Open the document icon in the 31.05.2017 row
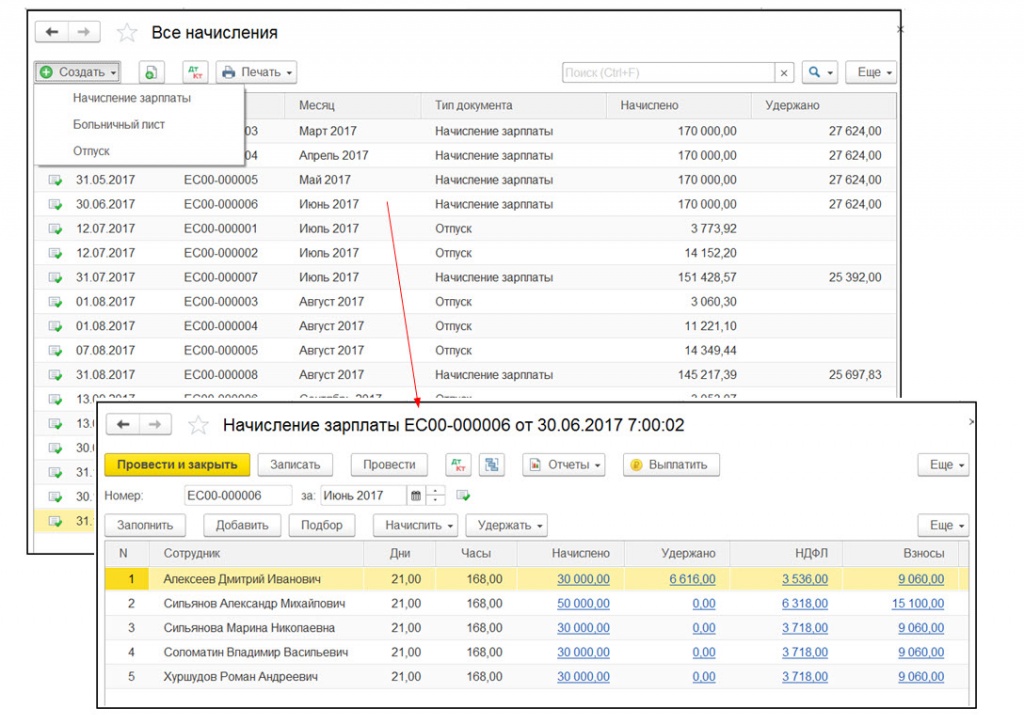Viewport: 1024px width, 724px height. [x=56, y=180]
